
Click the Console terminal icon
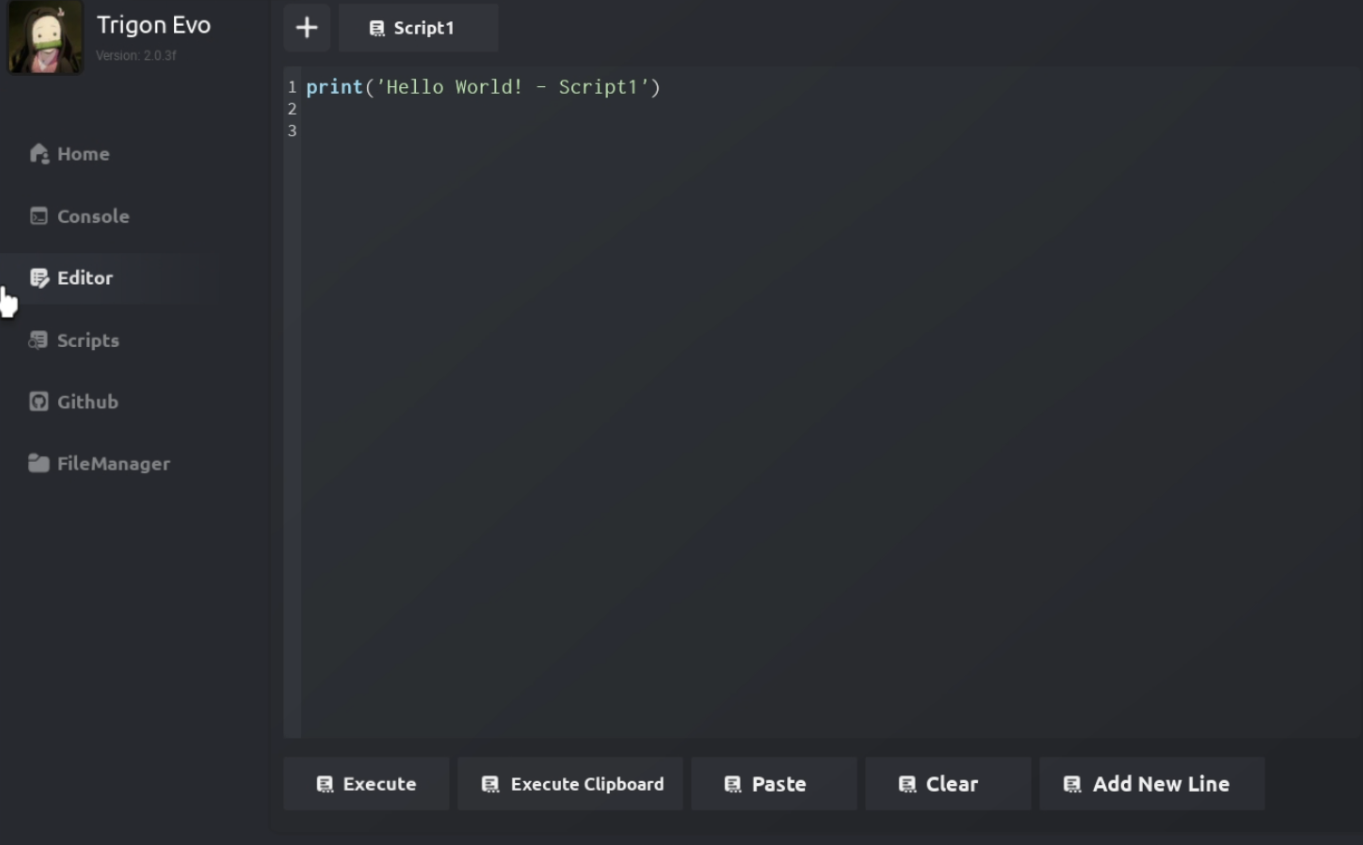click(38, 216)
